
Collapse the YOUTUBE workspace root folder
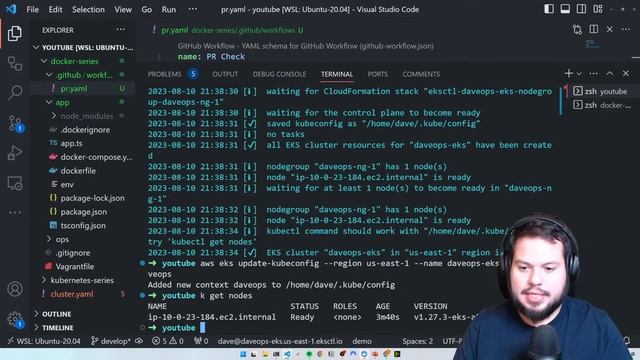(83, 47)
